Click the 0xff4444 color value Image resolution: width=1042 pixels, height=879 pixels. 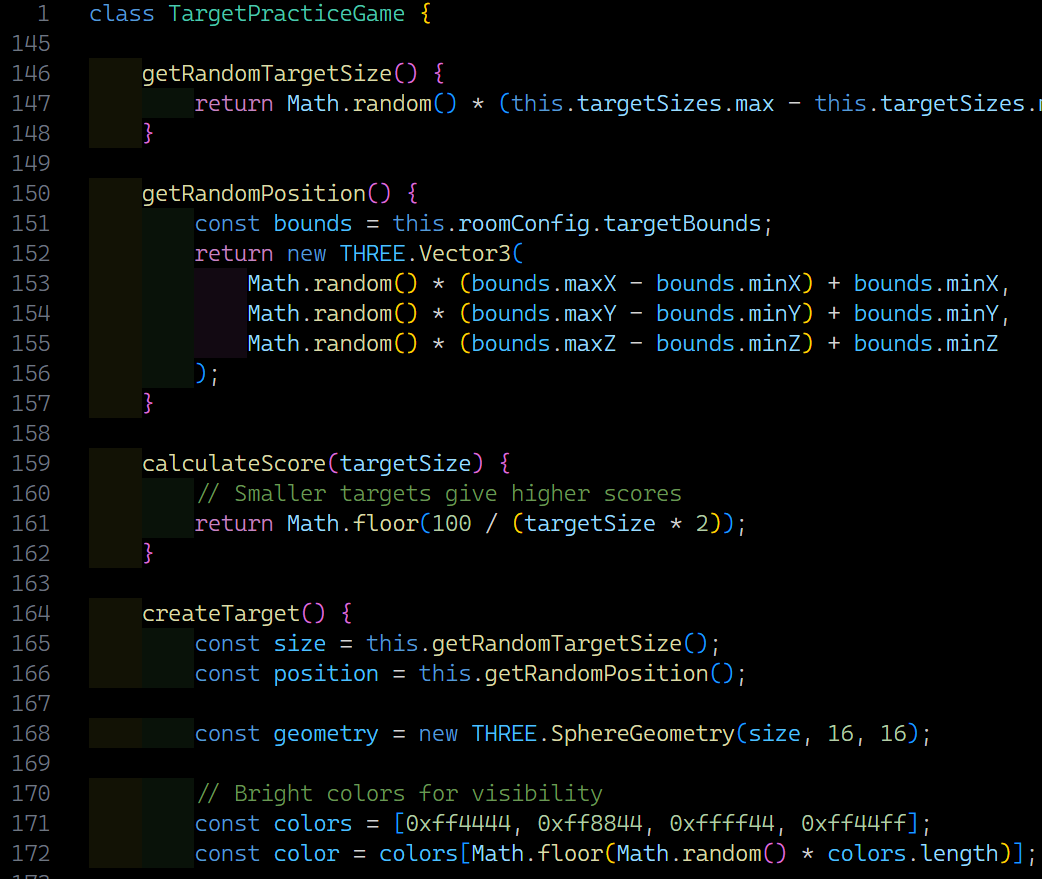pyautogui.click(x=458, y=824)
